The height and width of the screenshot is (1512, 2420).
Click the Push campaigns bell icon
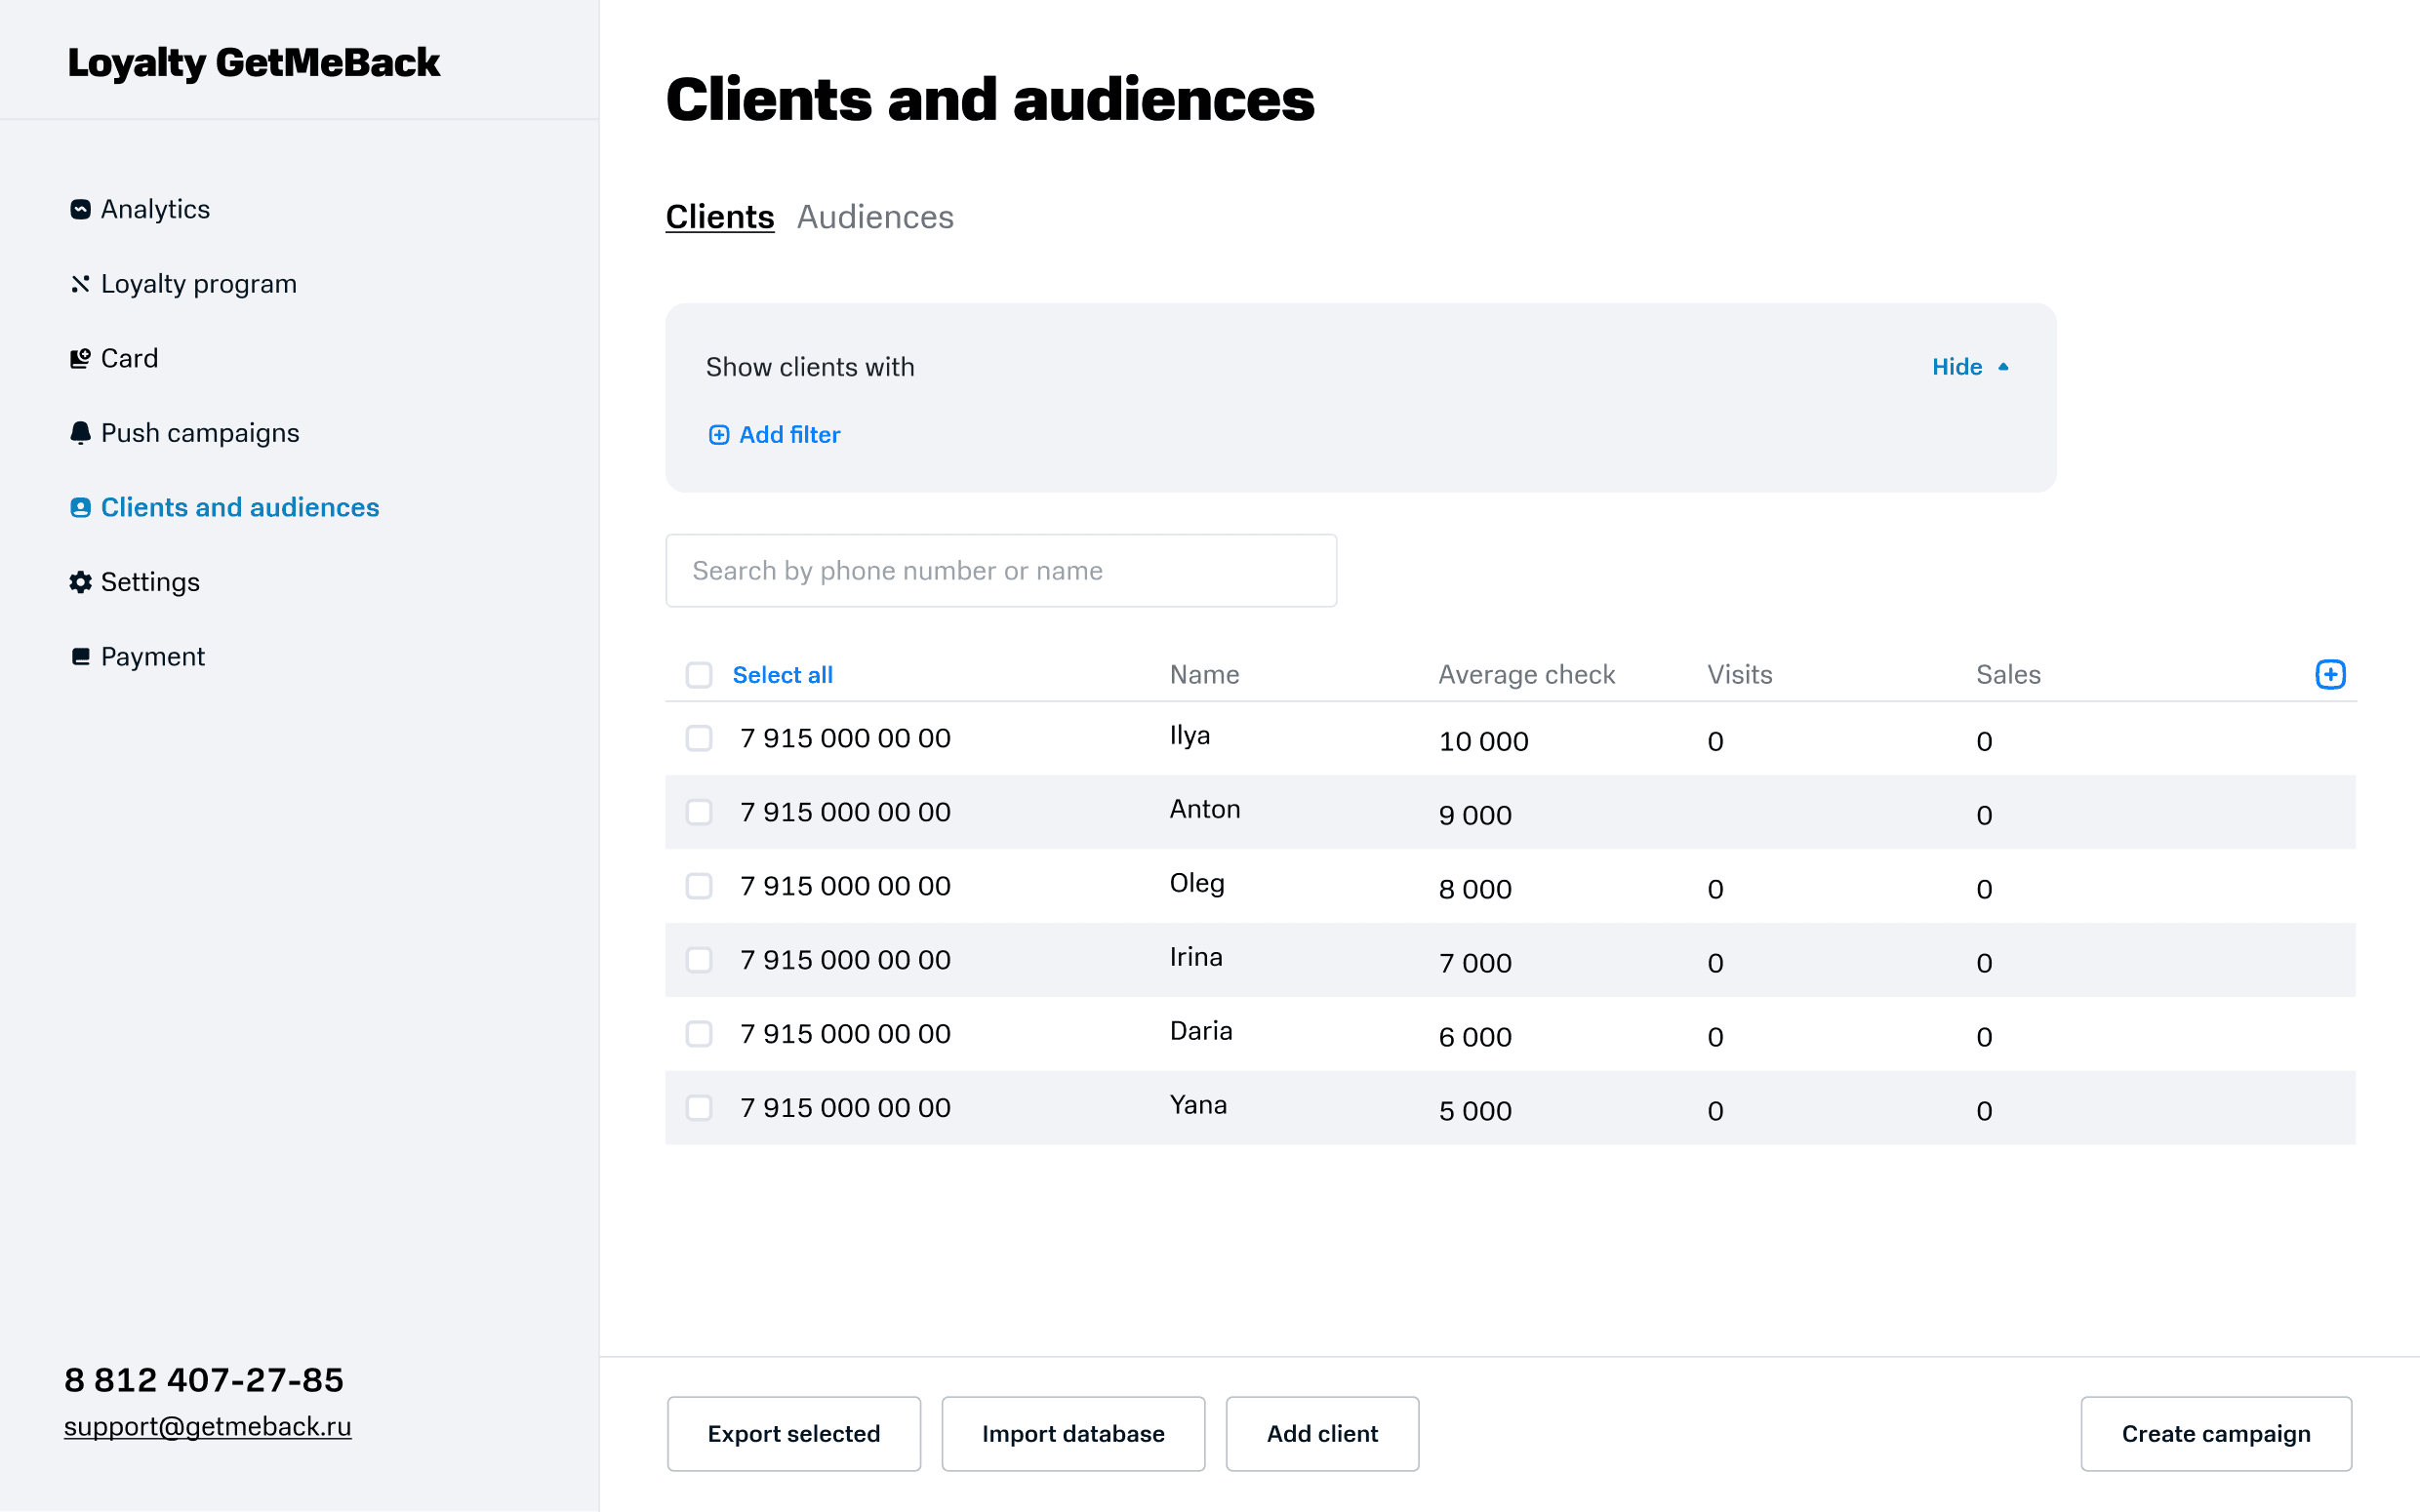(80, 433)
